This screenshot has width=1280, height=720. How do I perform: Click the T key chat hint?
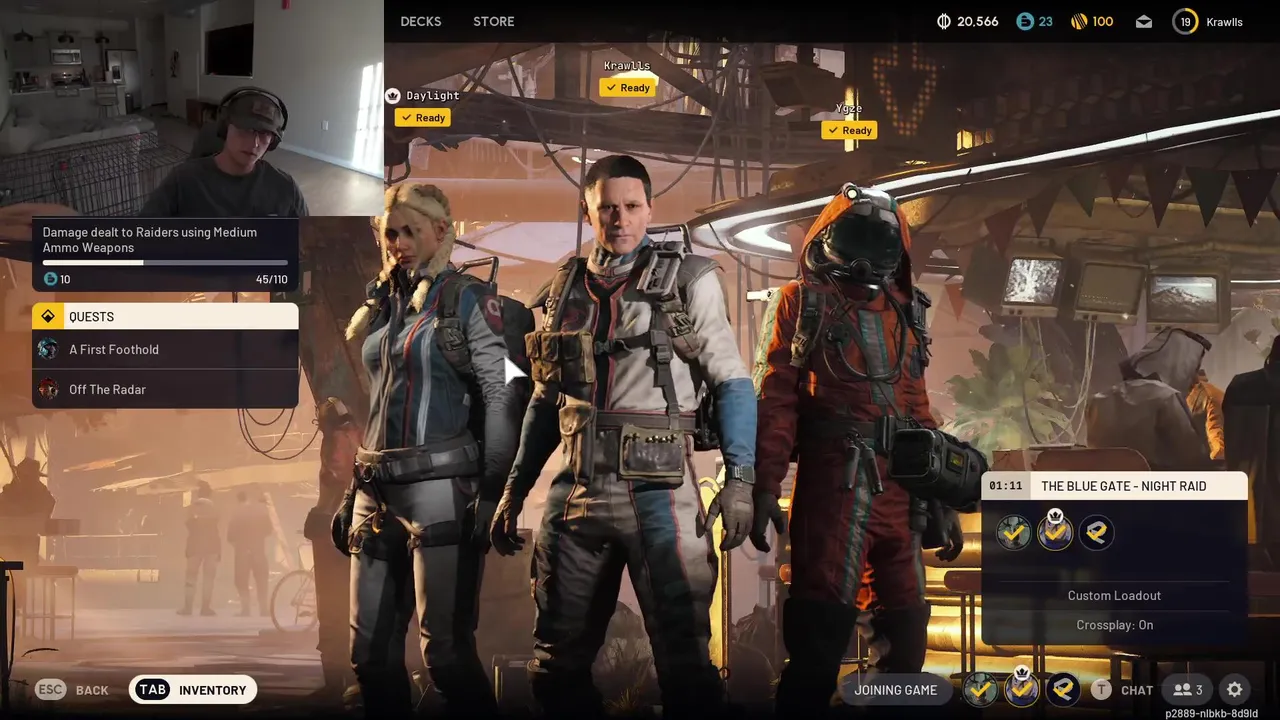pyautogui.click(x=1101, y=689)
